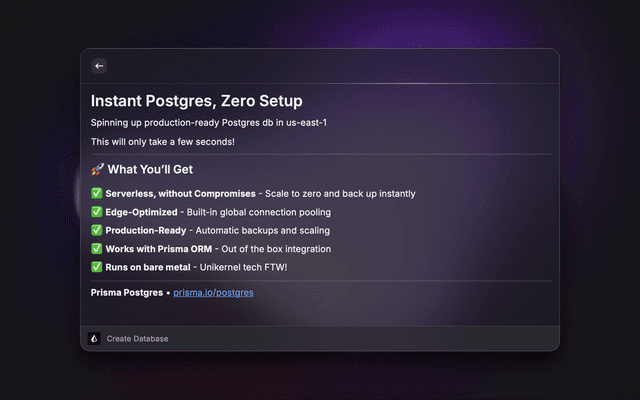Click the rocket emoji beside What You'll Get

click(x=97, y=170)
